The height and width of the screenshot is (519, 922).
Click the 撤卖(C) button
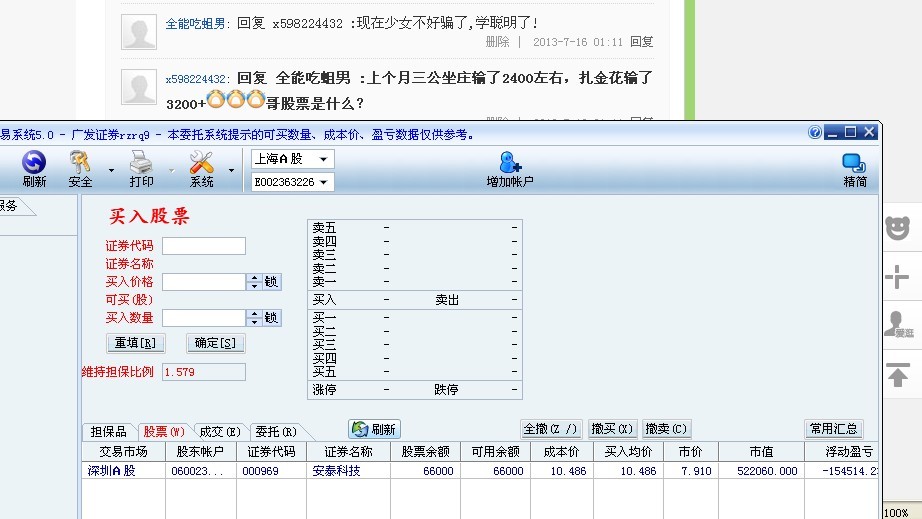(x=666, y=429)
